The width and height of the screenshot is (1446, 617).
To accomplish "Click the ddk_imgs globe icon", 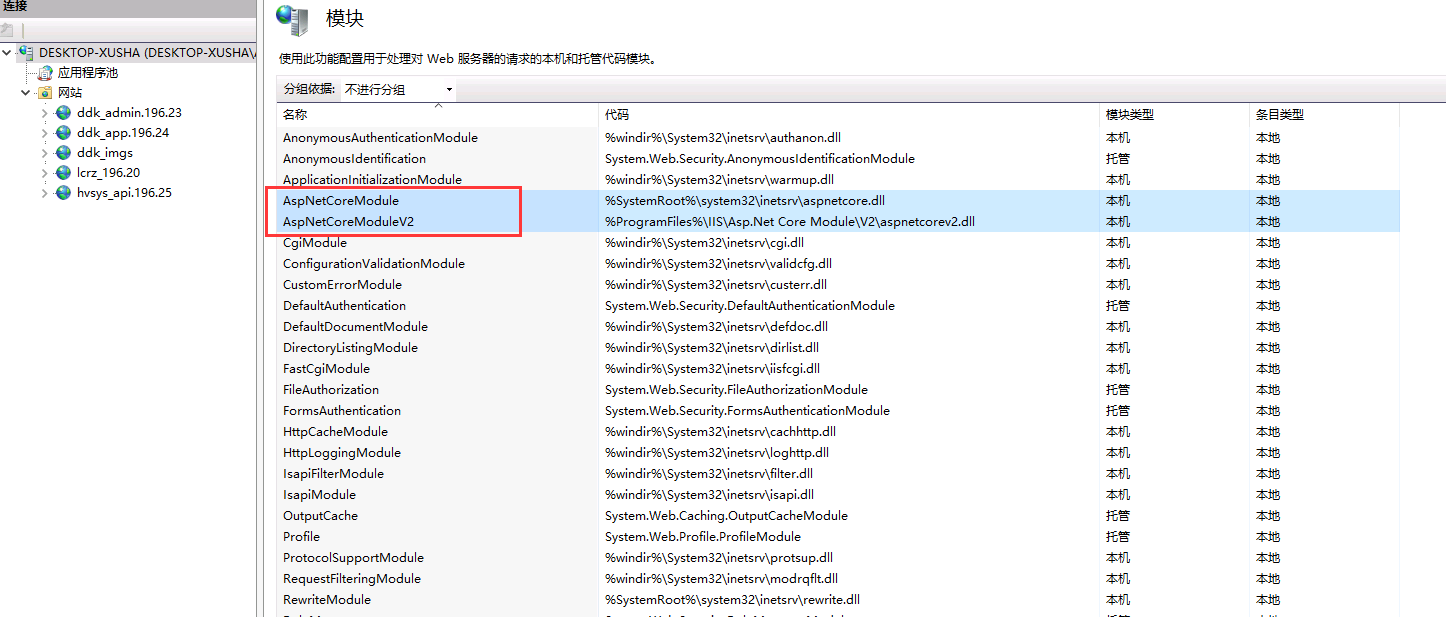I will (64, 153).
